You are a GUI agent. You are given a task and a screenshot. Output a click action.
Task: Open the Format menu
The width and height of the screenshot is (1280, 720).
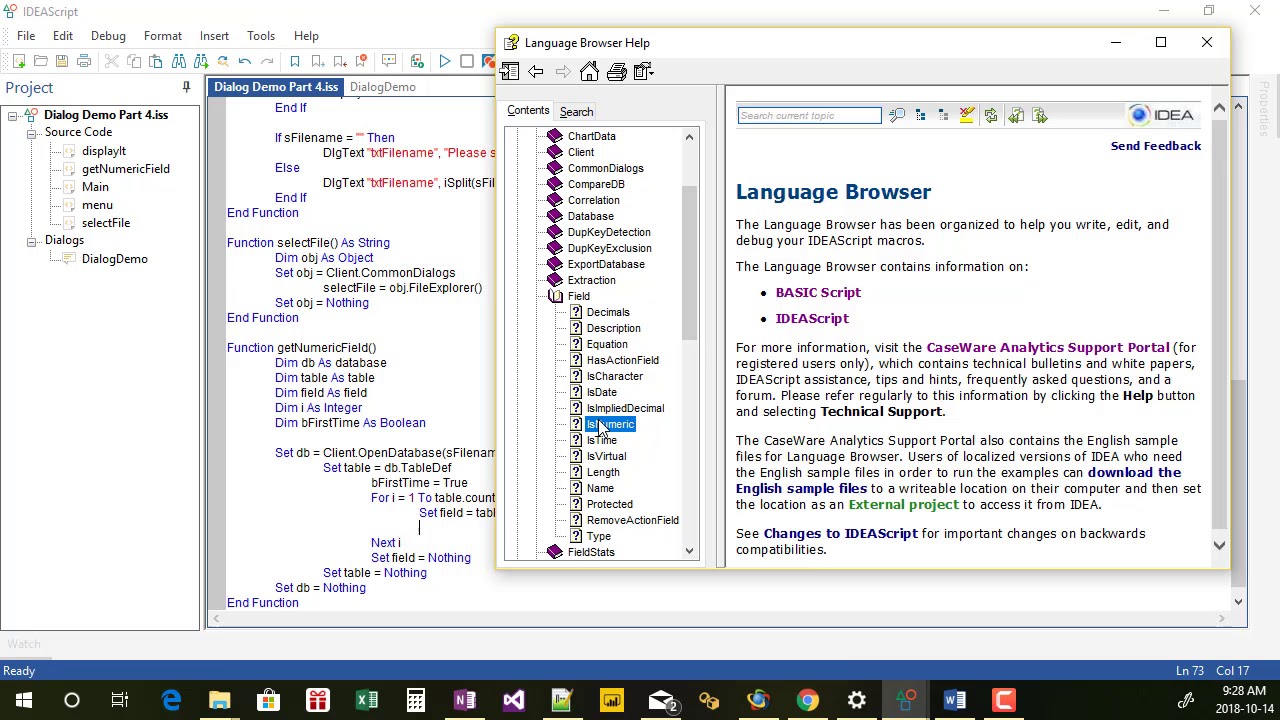[x=162, y=36]
